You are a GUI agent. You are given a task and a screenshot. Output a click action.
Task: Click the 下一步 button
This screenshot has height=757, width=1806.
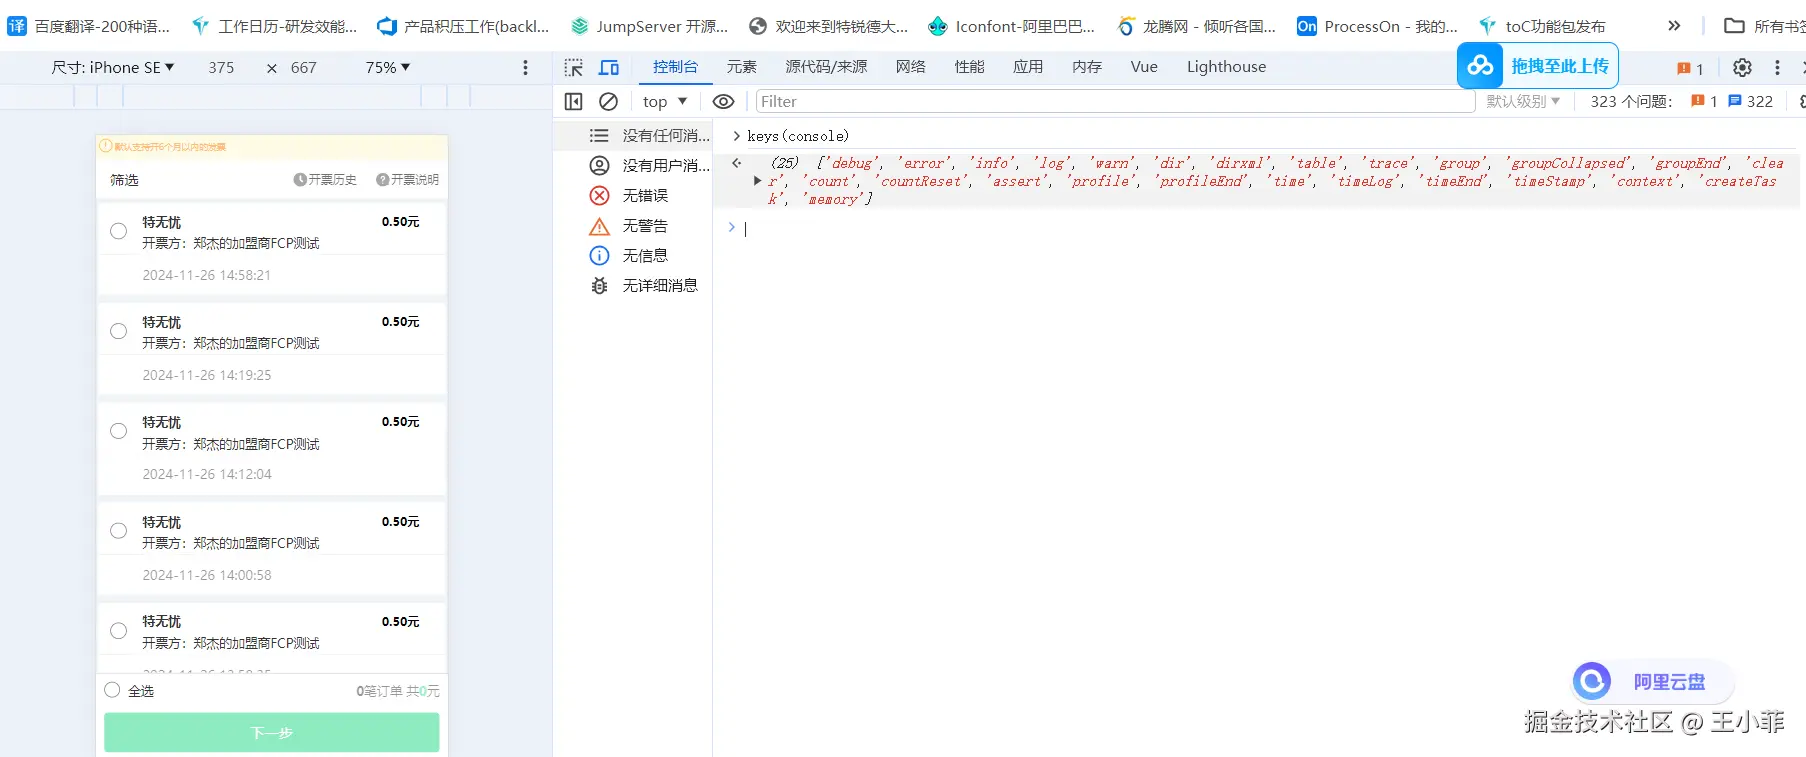point(272,732)
